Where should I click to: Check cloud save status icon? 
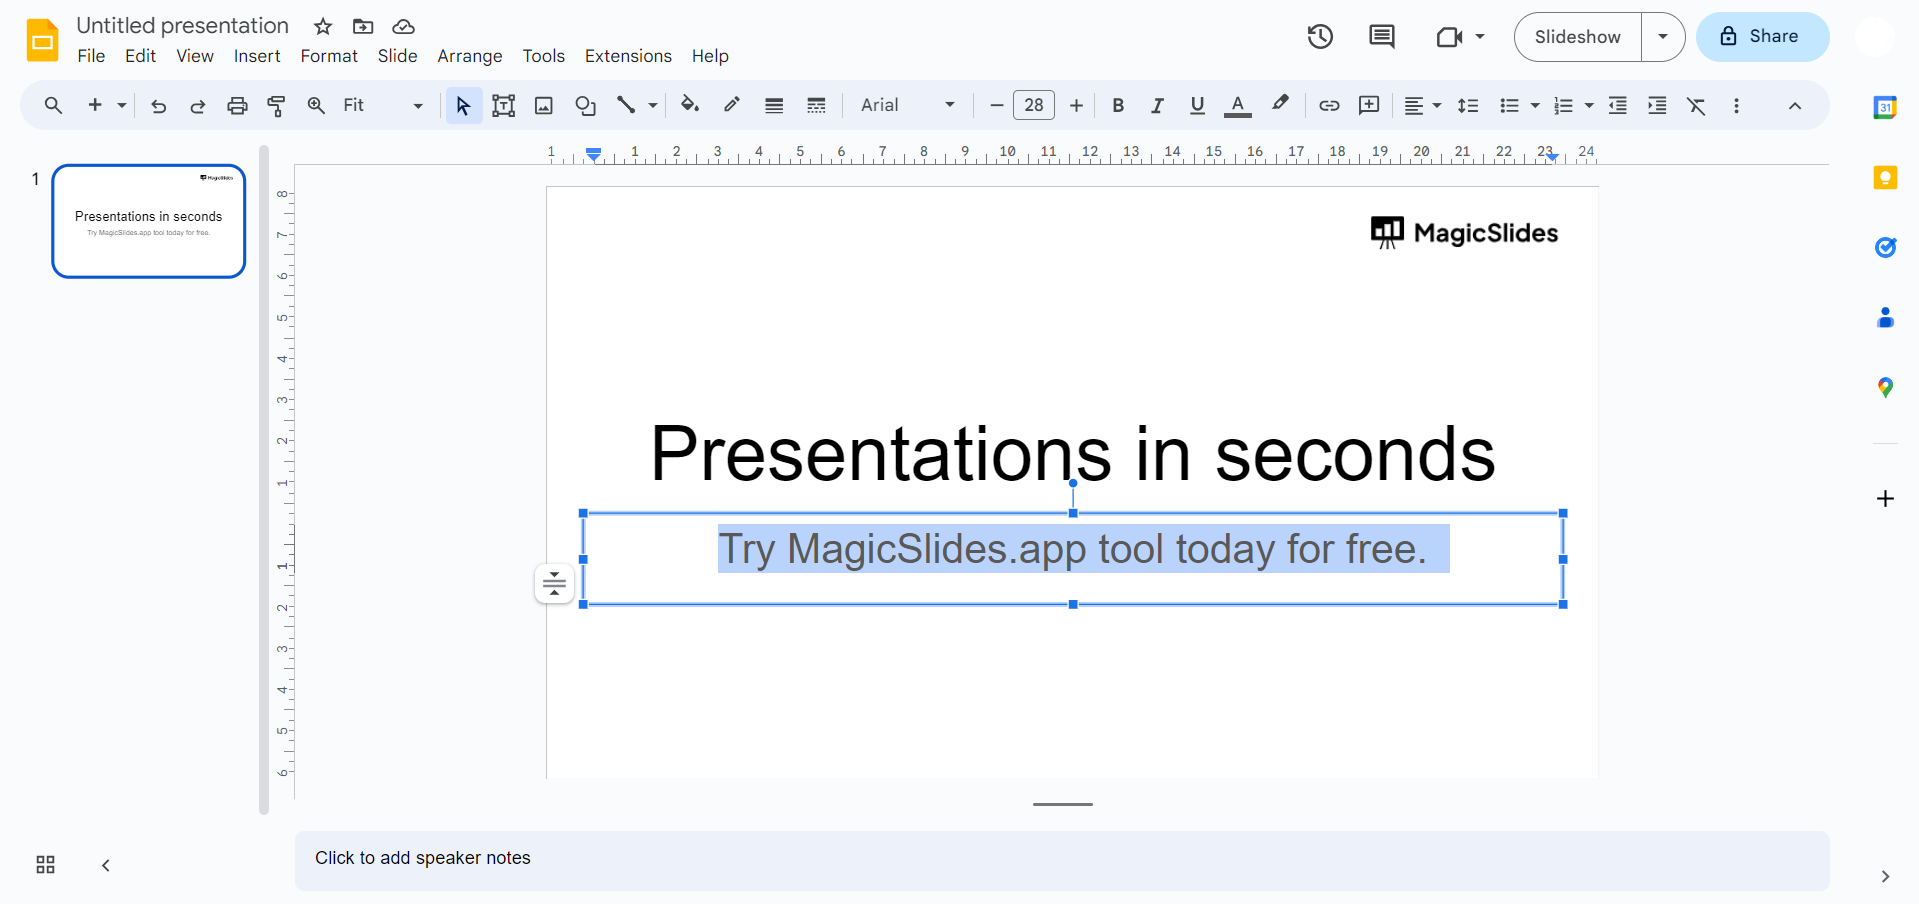click(x=403, y=27)
